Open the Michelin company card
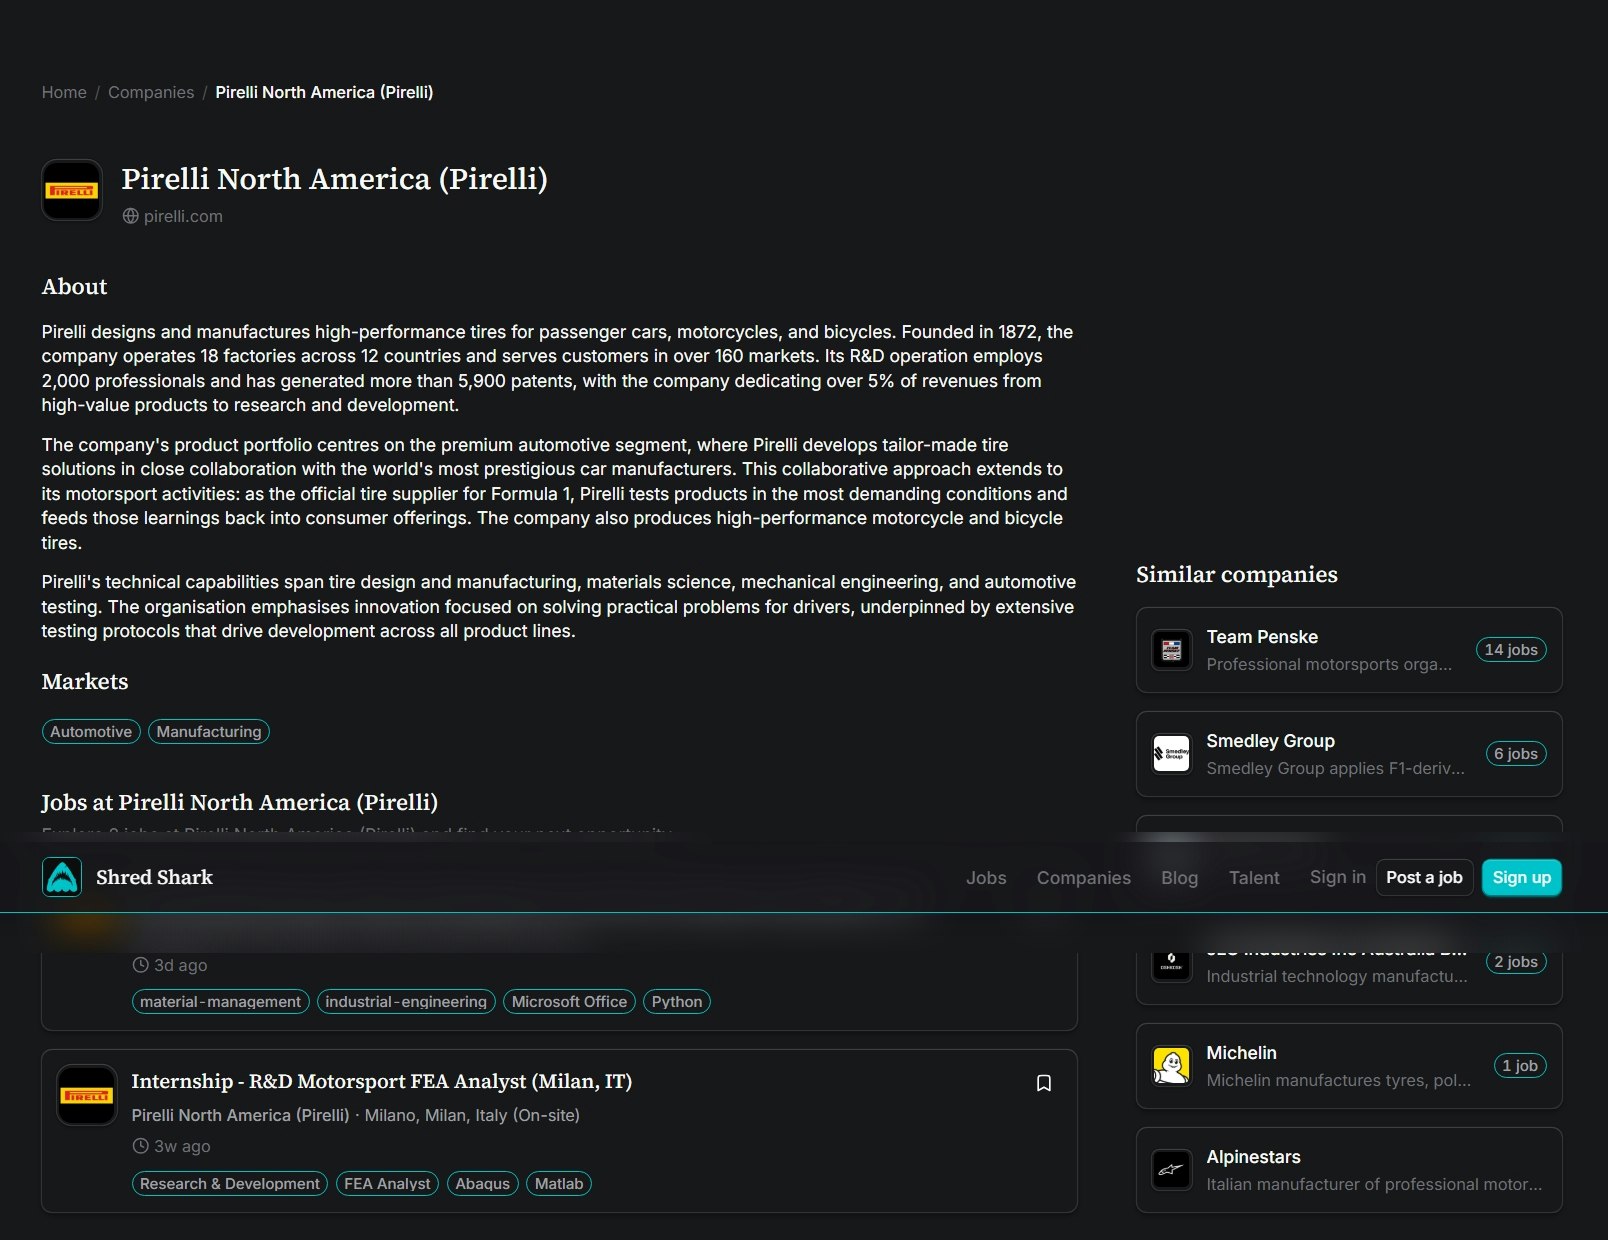1608x1240 pixels. tap(1349, 1066)
